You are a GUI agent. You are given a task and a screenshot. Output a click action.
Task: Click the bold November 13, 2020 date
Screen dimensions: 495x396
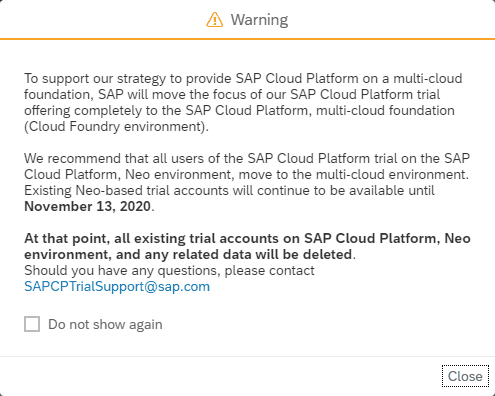coord(88,206)
